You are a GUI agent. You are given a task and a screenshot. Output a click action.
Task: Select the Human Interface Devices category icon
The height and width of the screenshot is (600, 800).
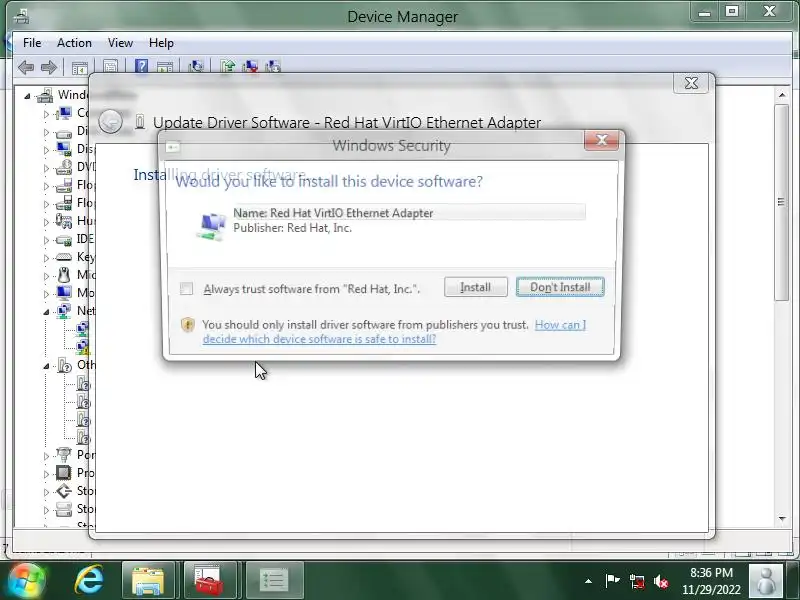point(64,221)
